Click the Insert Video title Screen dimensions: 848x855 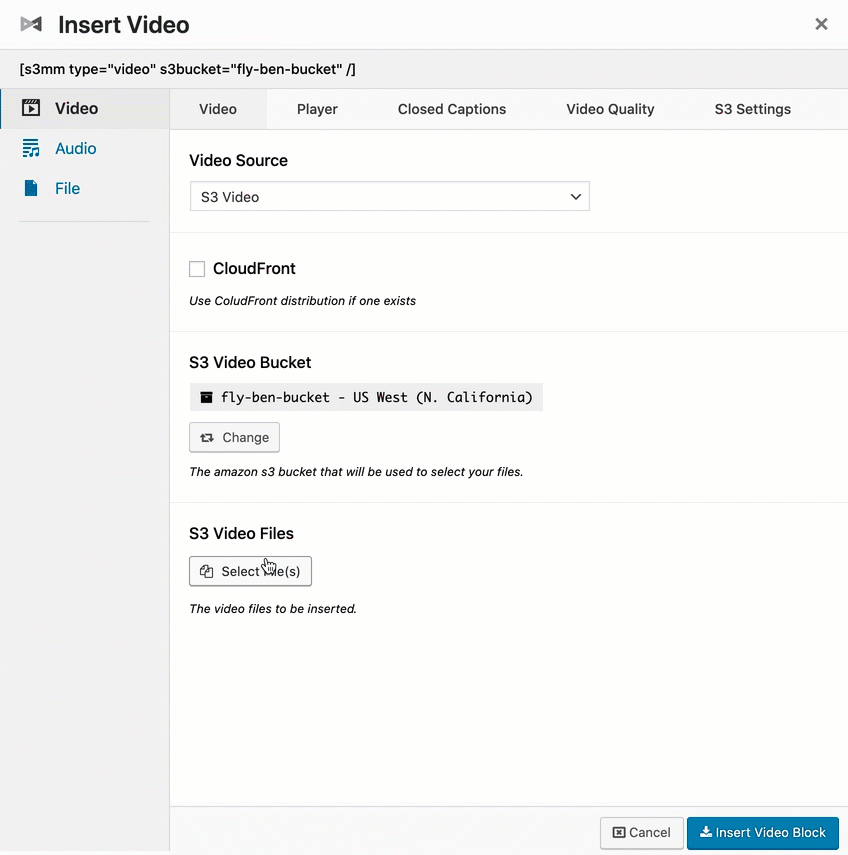tap(124, 25)
